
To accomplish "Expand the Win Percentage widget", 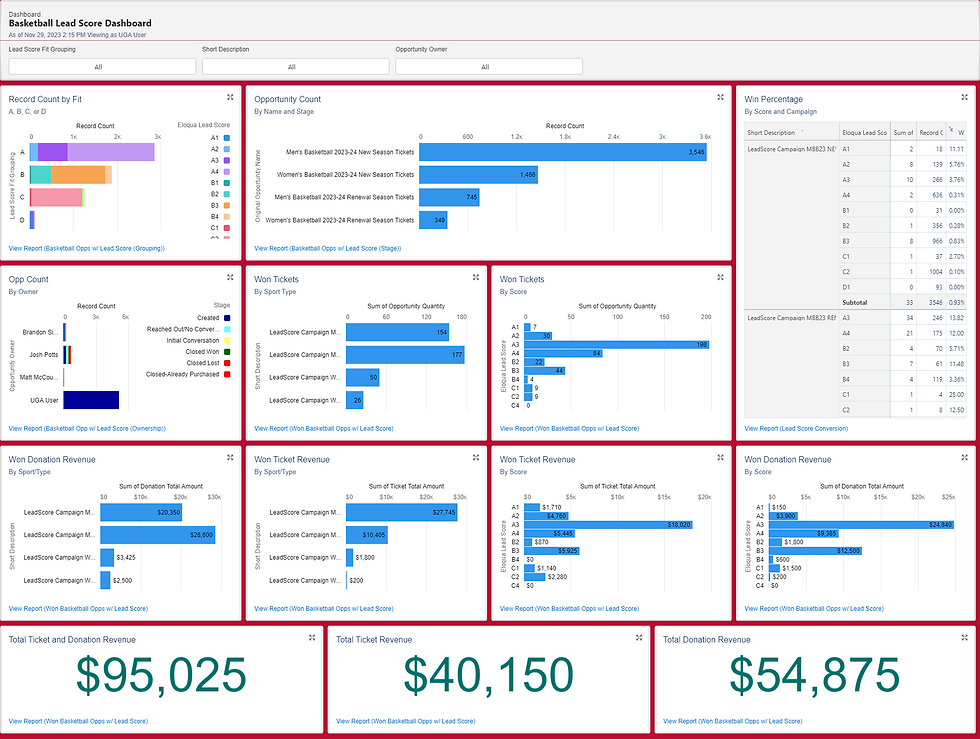I will pyautogui.click(x=964, y=97).
